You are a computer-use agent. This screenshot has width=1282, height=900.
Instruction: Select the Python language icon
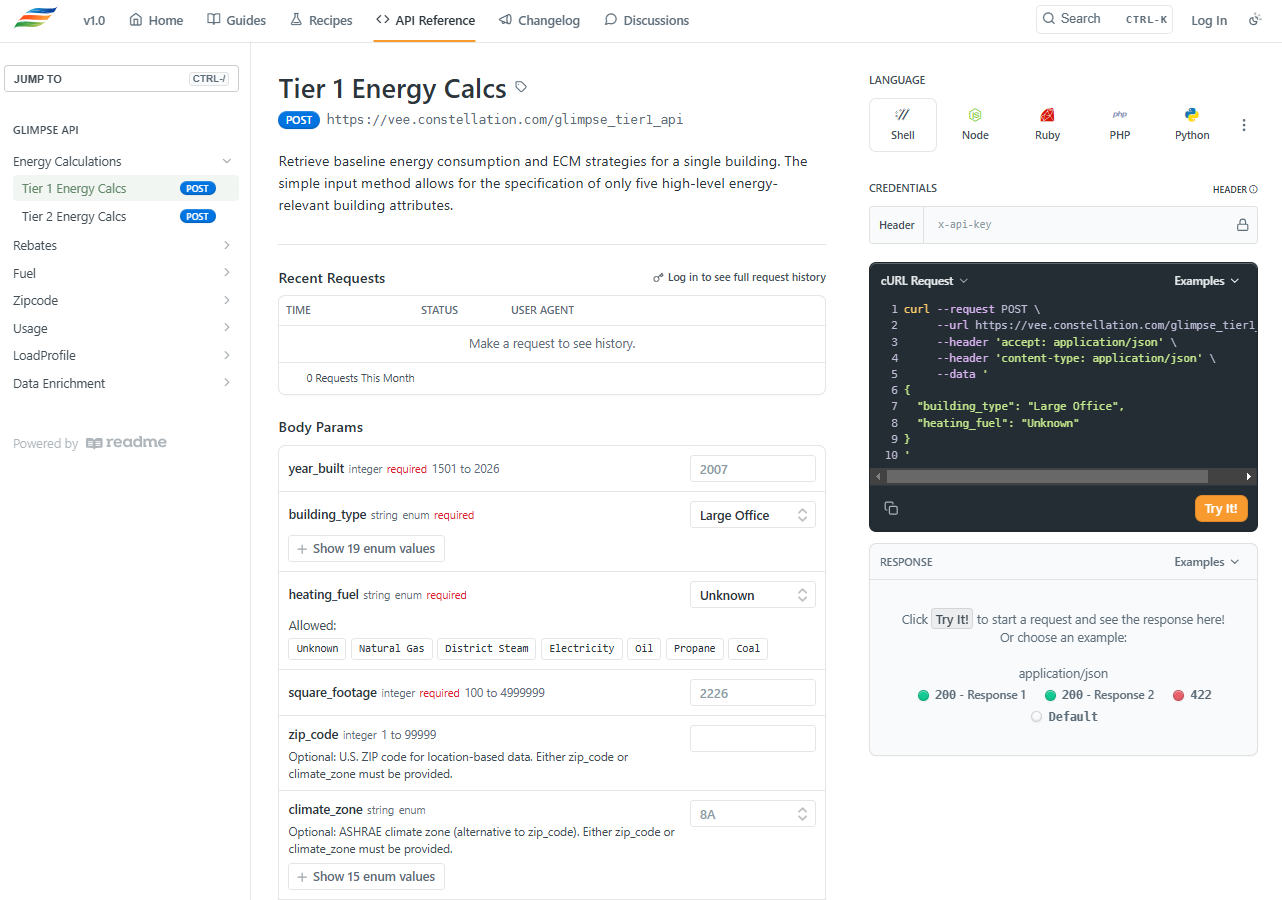coord(1192,124)
